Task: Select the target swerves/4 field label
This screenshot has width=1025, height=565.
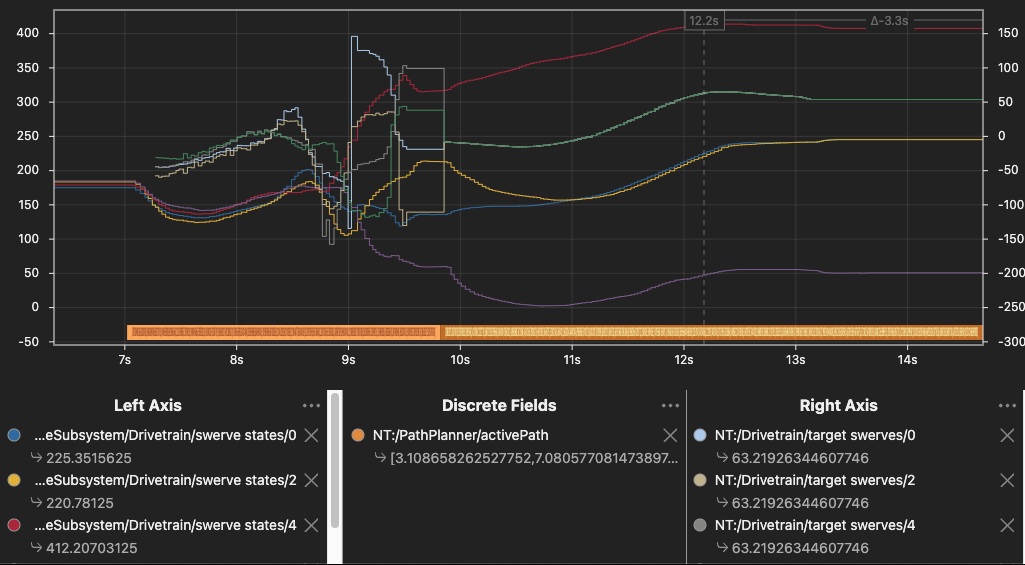Action: point(815,525)
